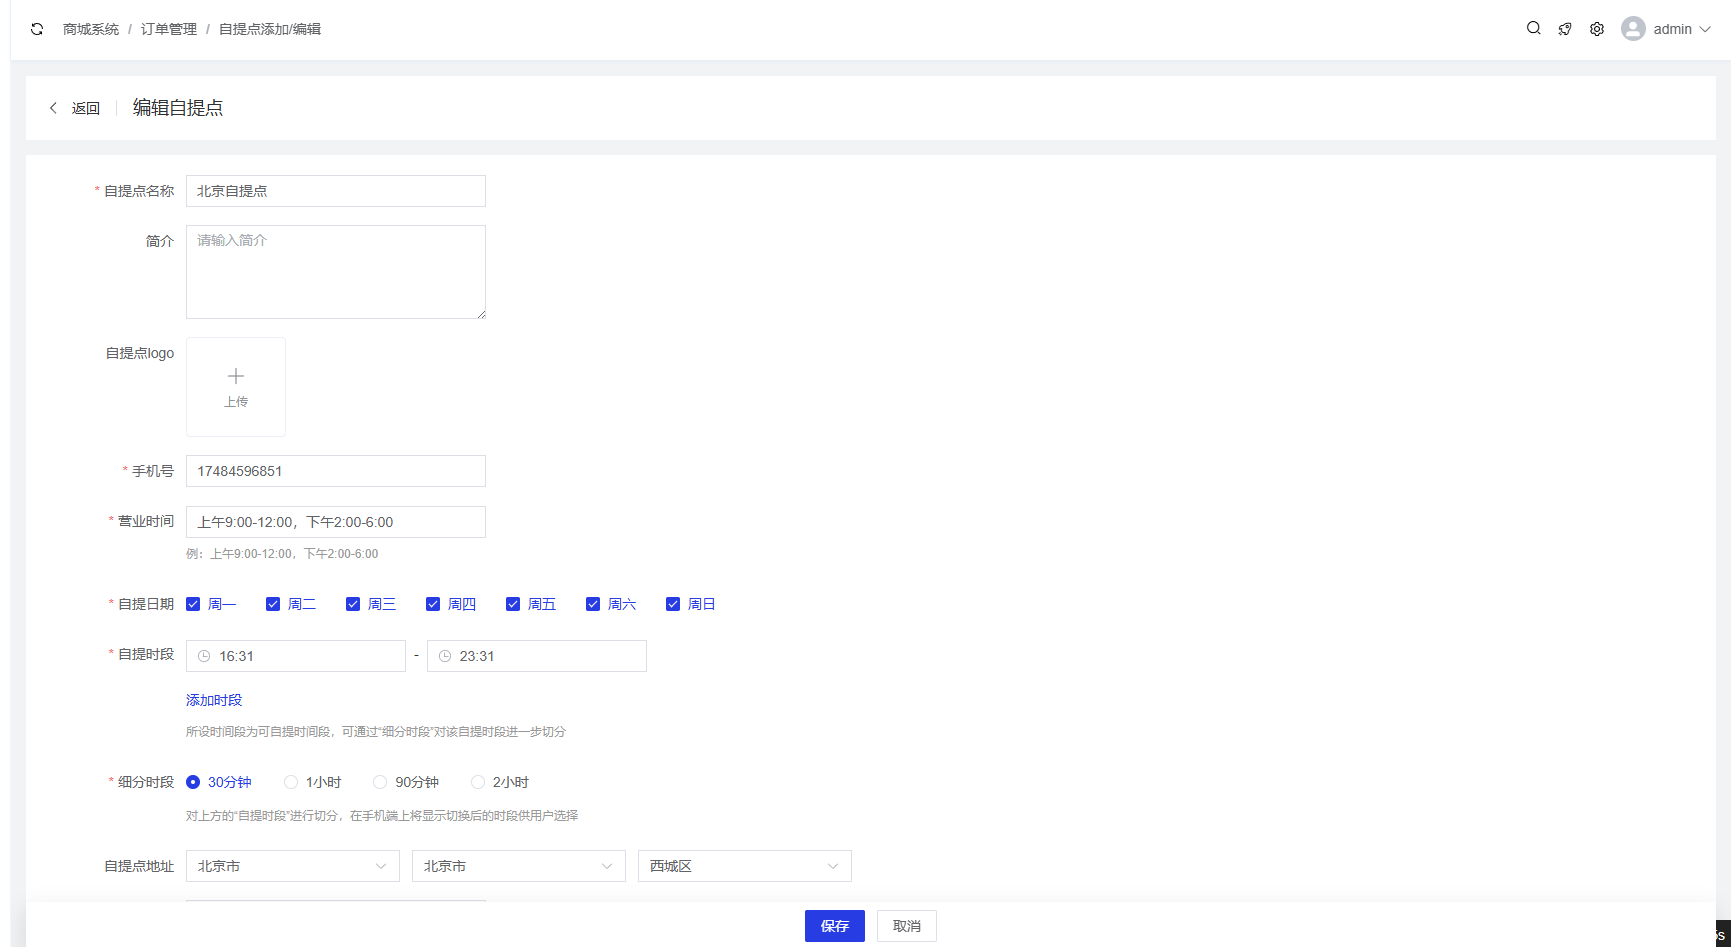Click the 添加时段 link
Image resolution: width=1731 pixels, height=947 pixels.
click(214, 700)
